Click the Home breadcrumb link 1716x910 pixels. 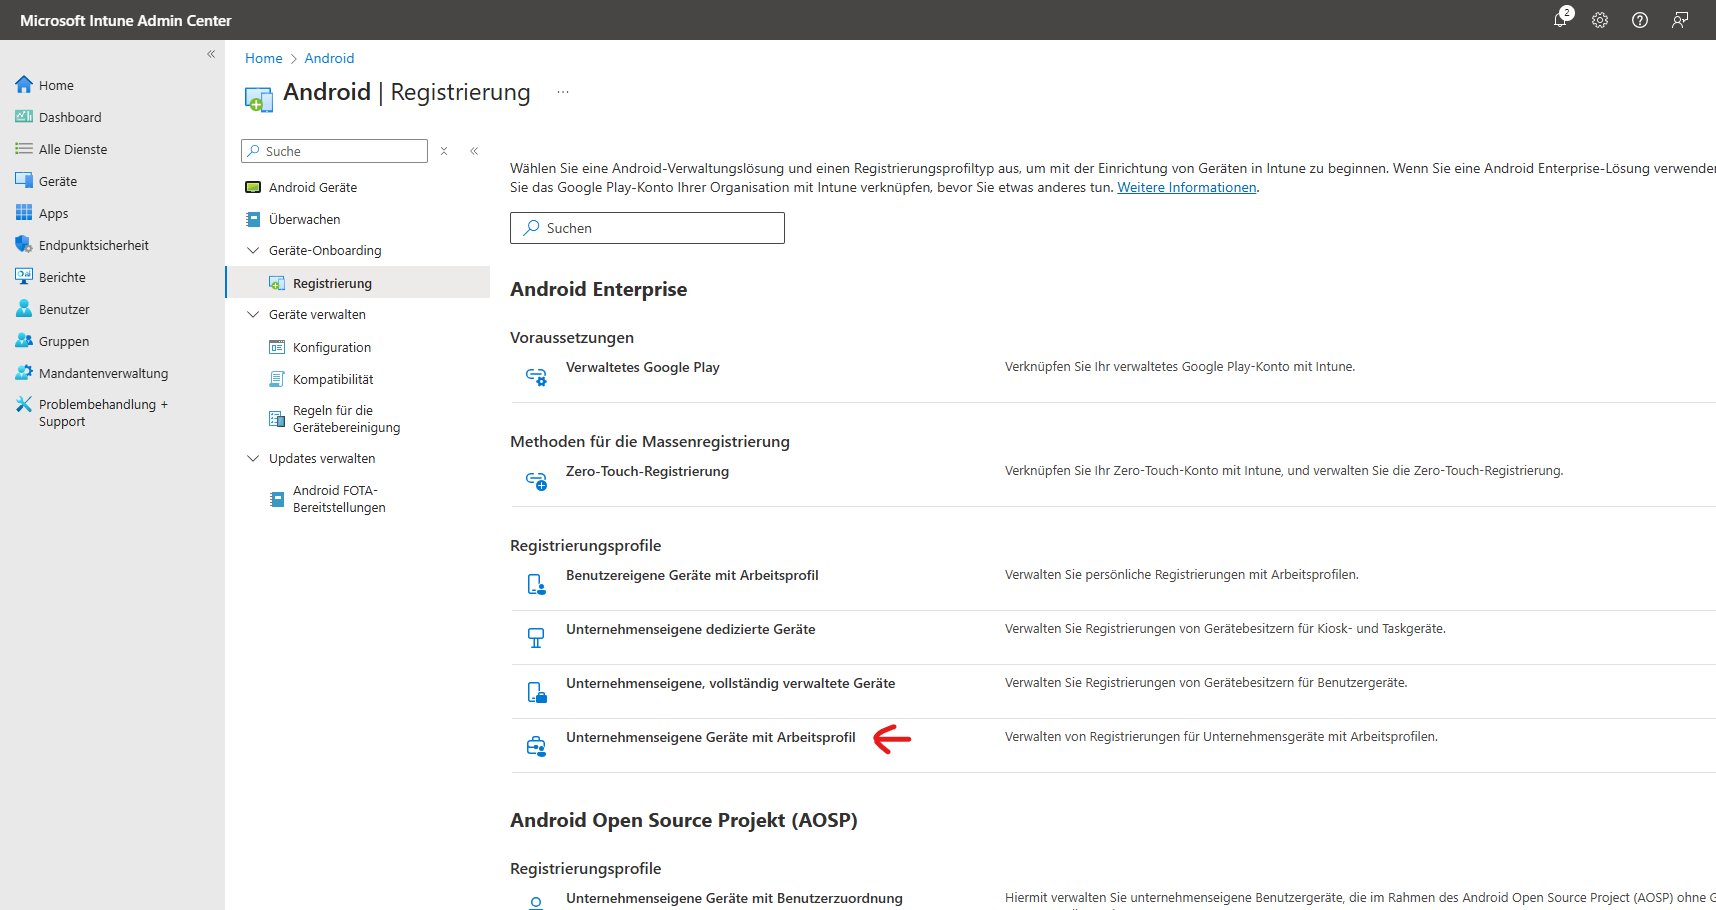point(264,58)
